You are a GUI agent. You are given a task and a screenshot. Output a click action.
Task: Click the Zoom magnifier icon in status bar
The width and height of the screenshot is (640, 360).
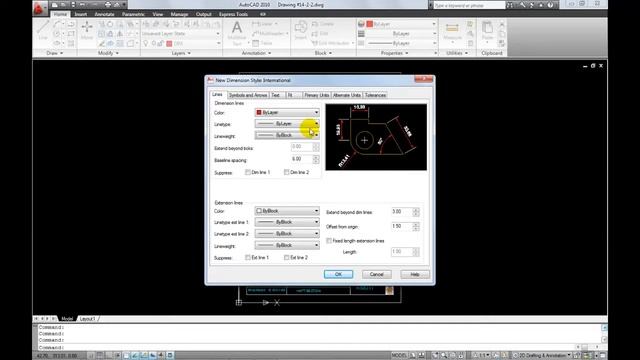(444, 356)
